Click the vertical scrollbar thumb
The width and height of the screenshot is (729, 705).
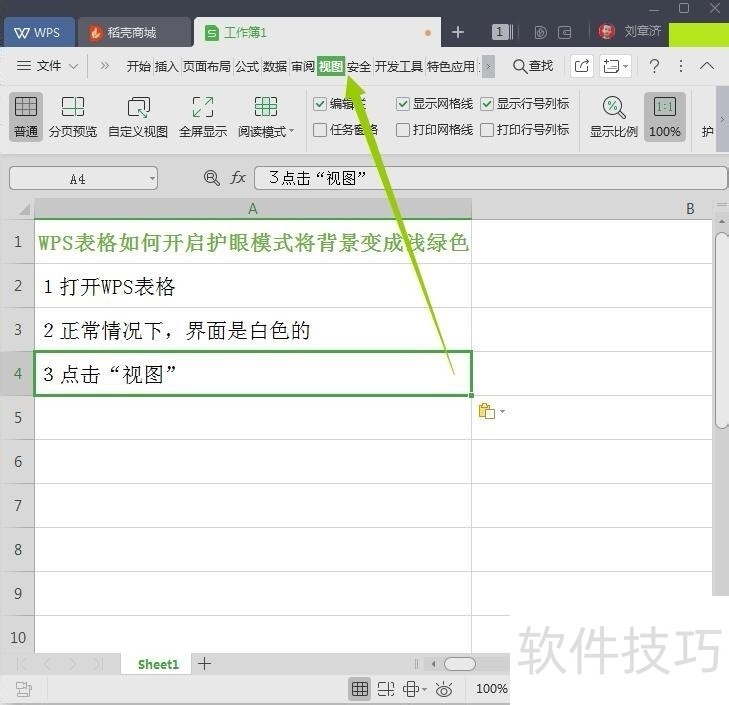(x=721, y=331)
